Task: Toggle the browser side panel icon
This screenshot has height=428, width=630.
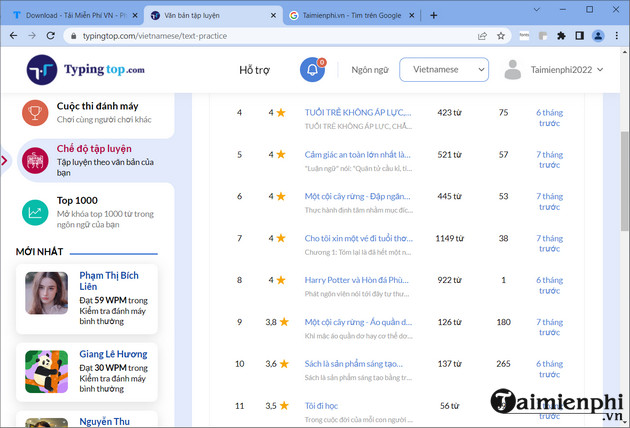Action: [579, 36]
